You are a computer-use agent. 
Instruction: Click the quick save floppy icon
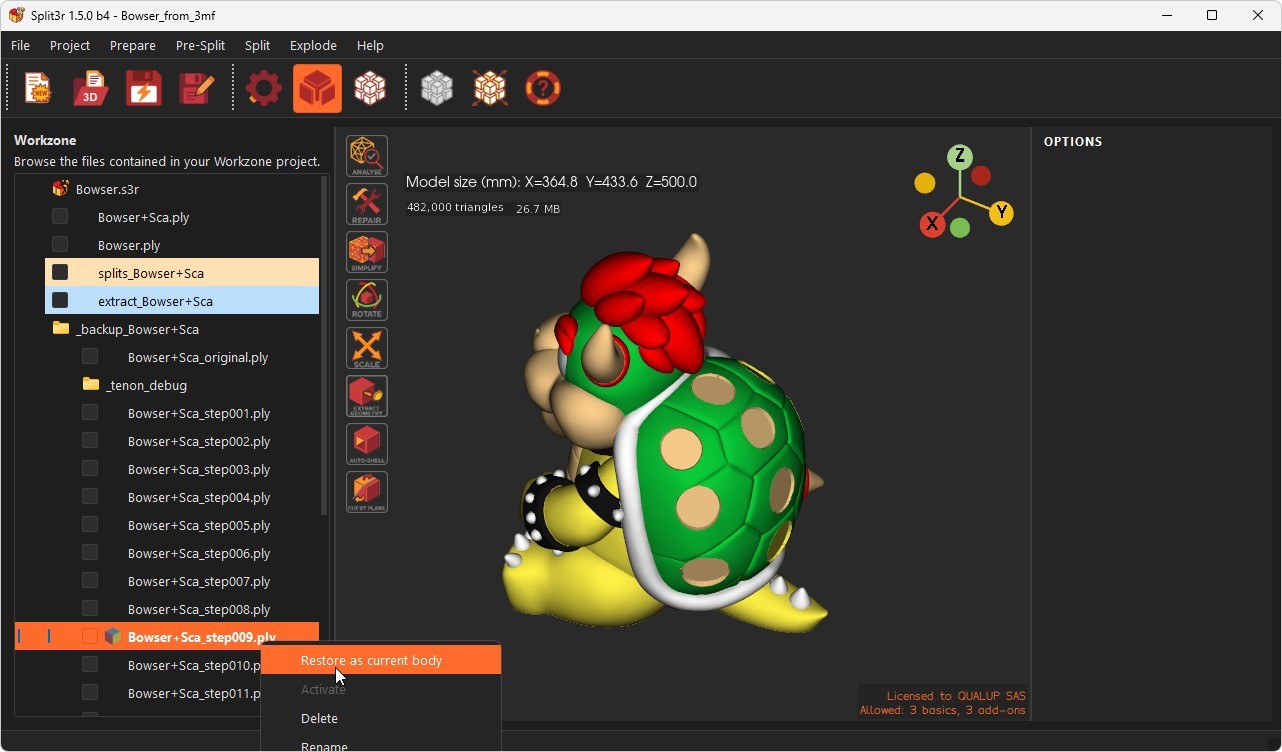point(144,89)
